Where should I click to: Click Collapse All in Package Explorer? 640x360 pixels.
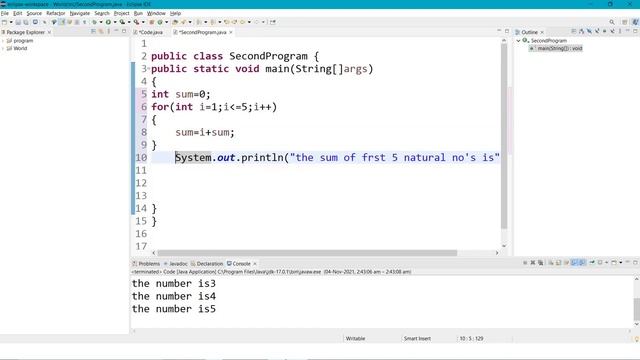(93, 31)
